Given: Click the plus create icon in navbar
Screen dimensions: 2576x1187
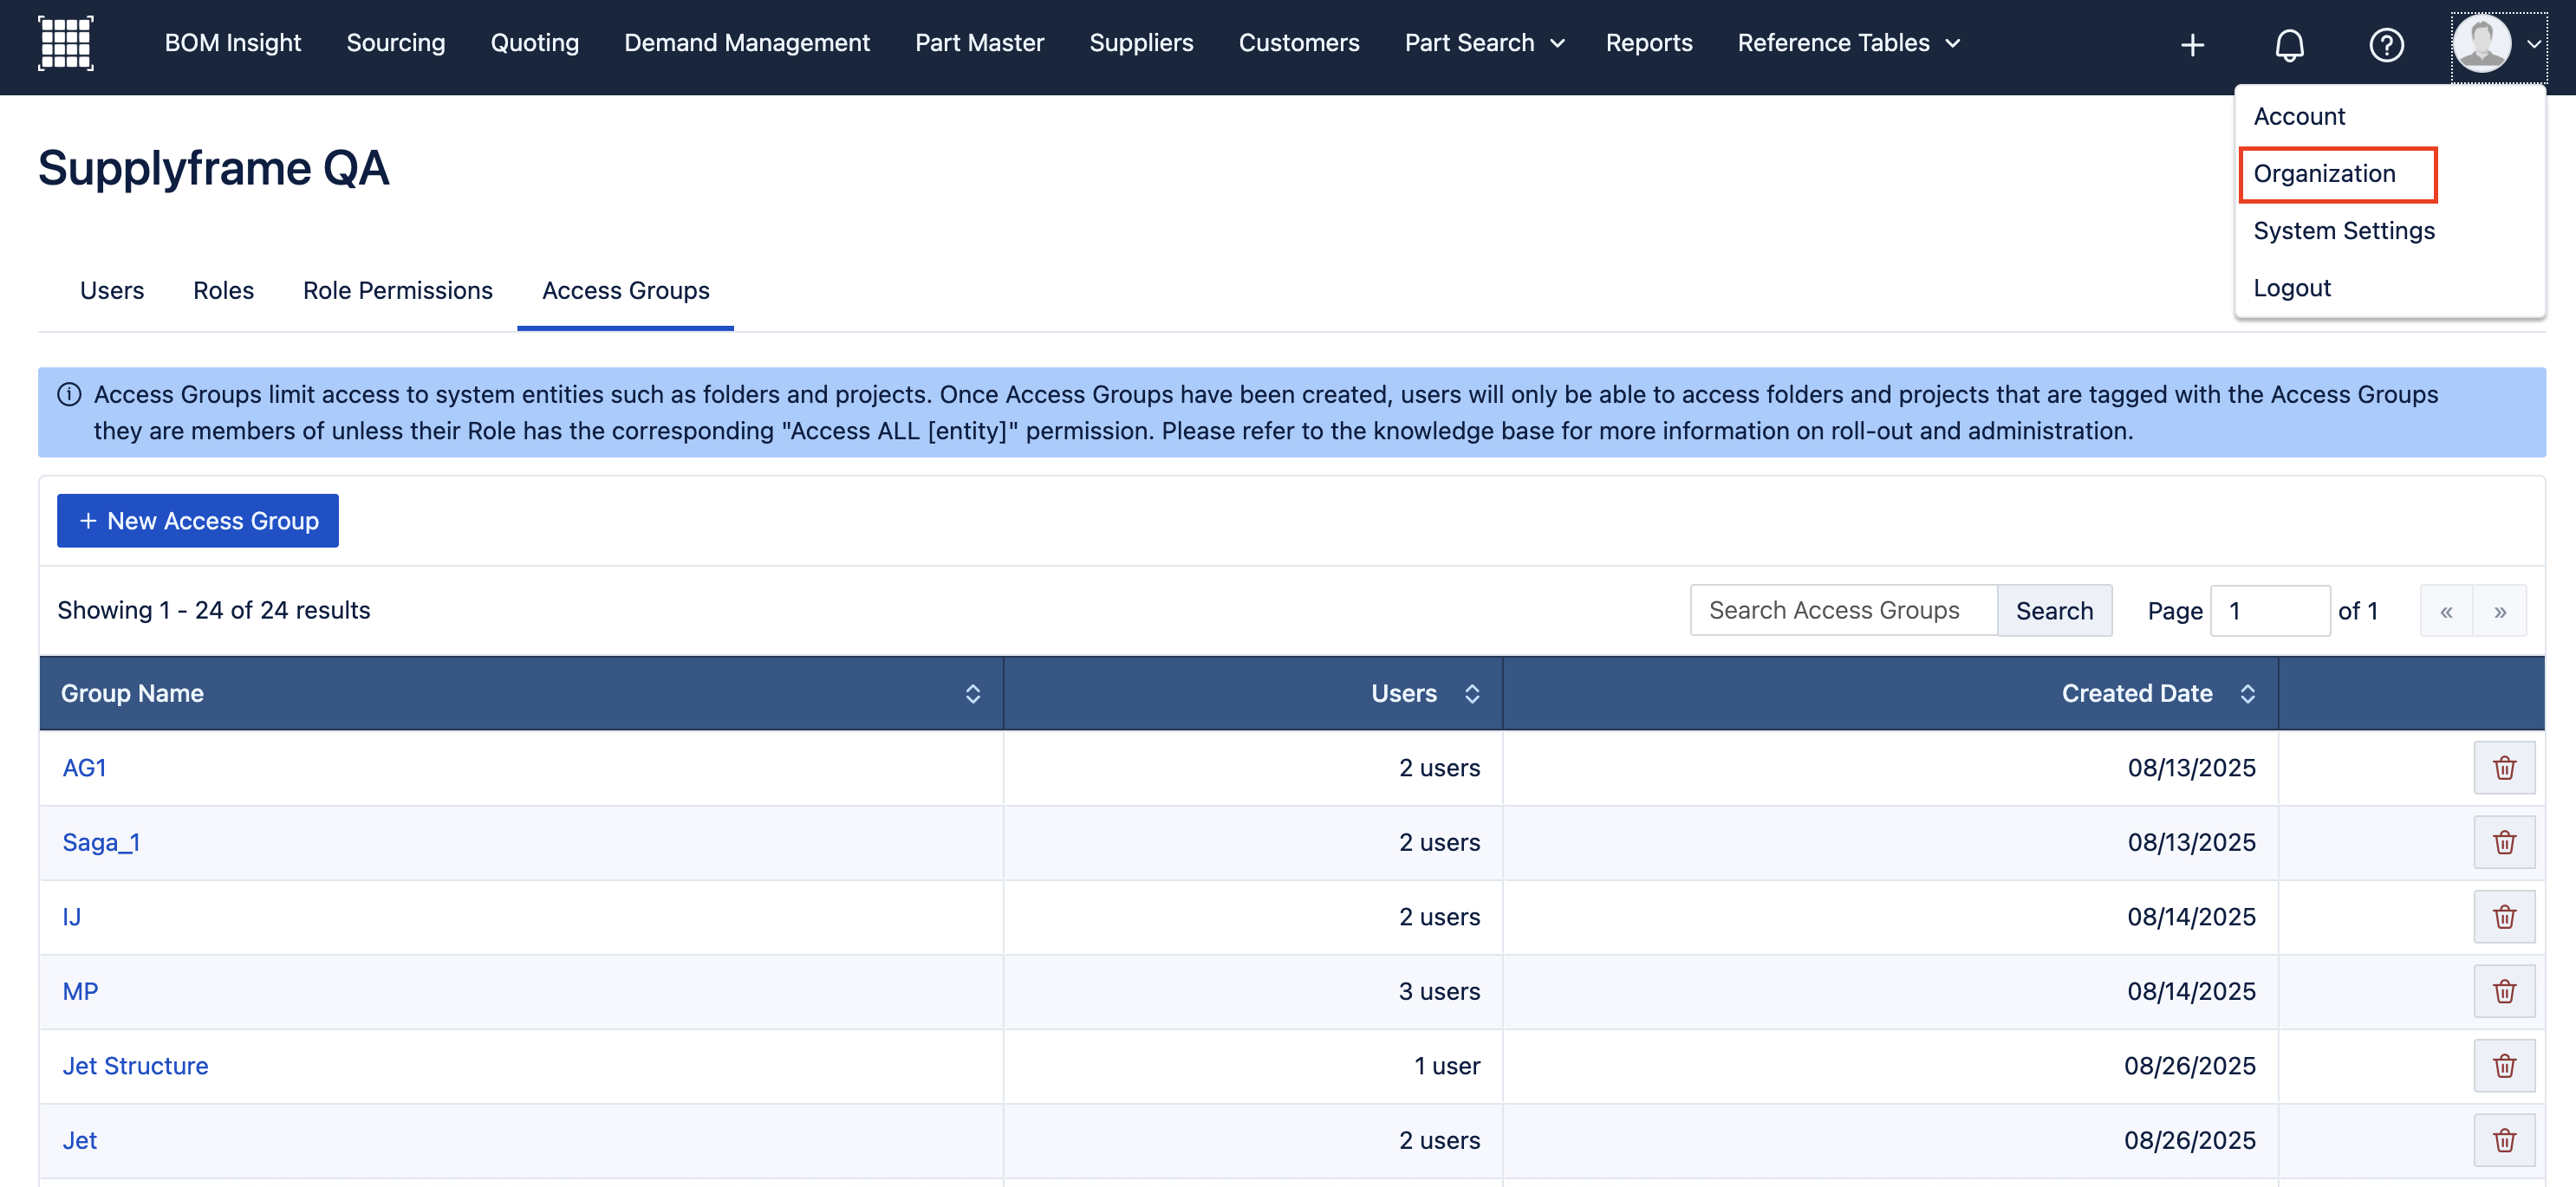Looking at the screenshot, I should point(2192,45).
